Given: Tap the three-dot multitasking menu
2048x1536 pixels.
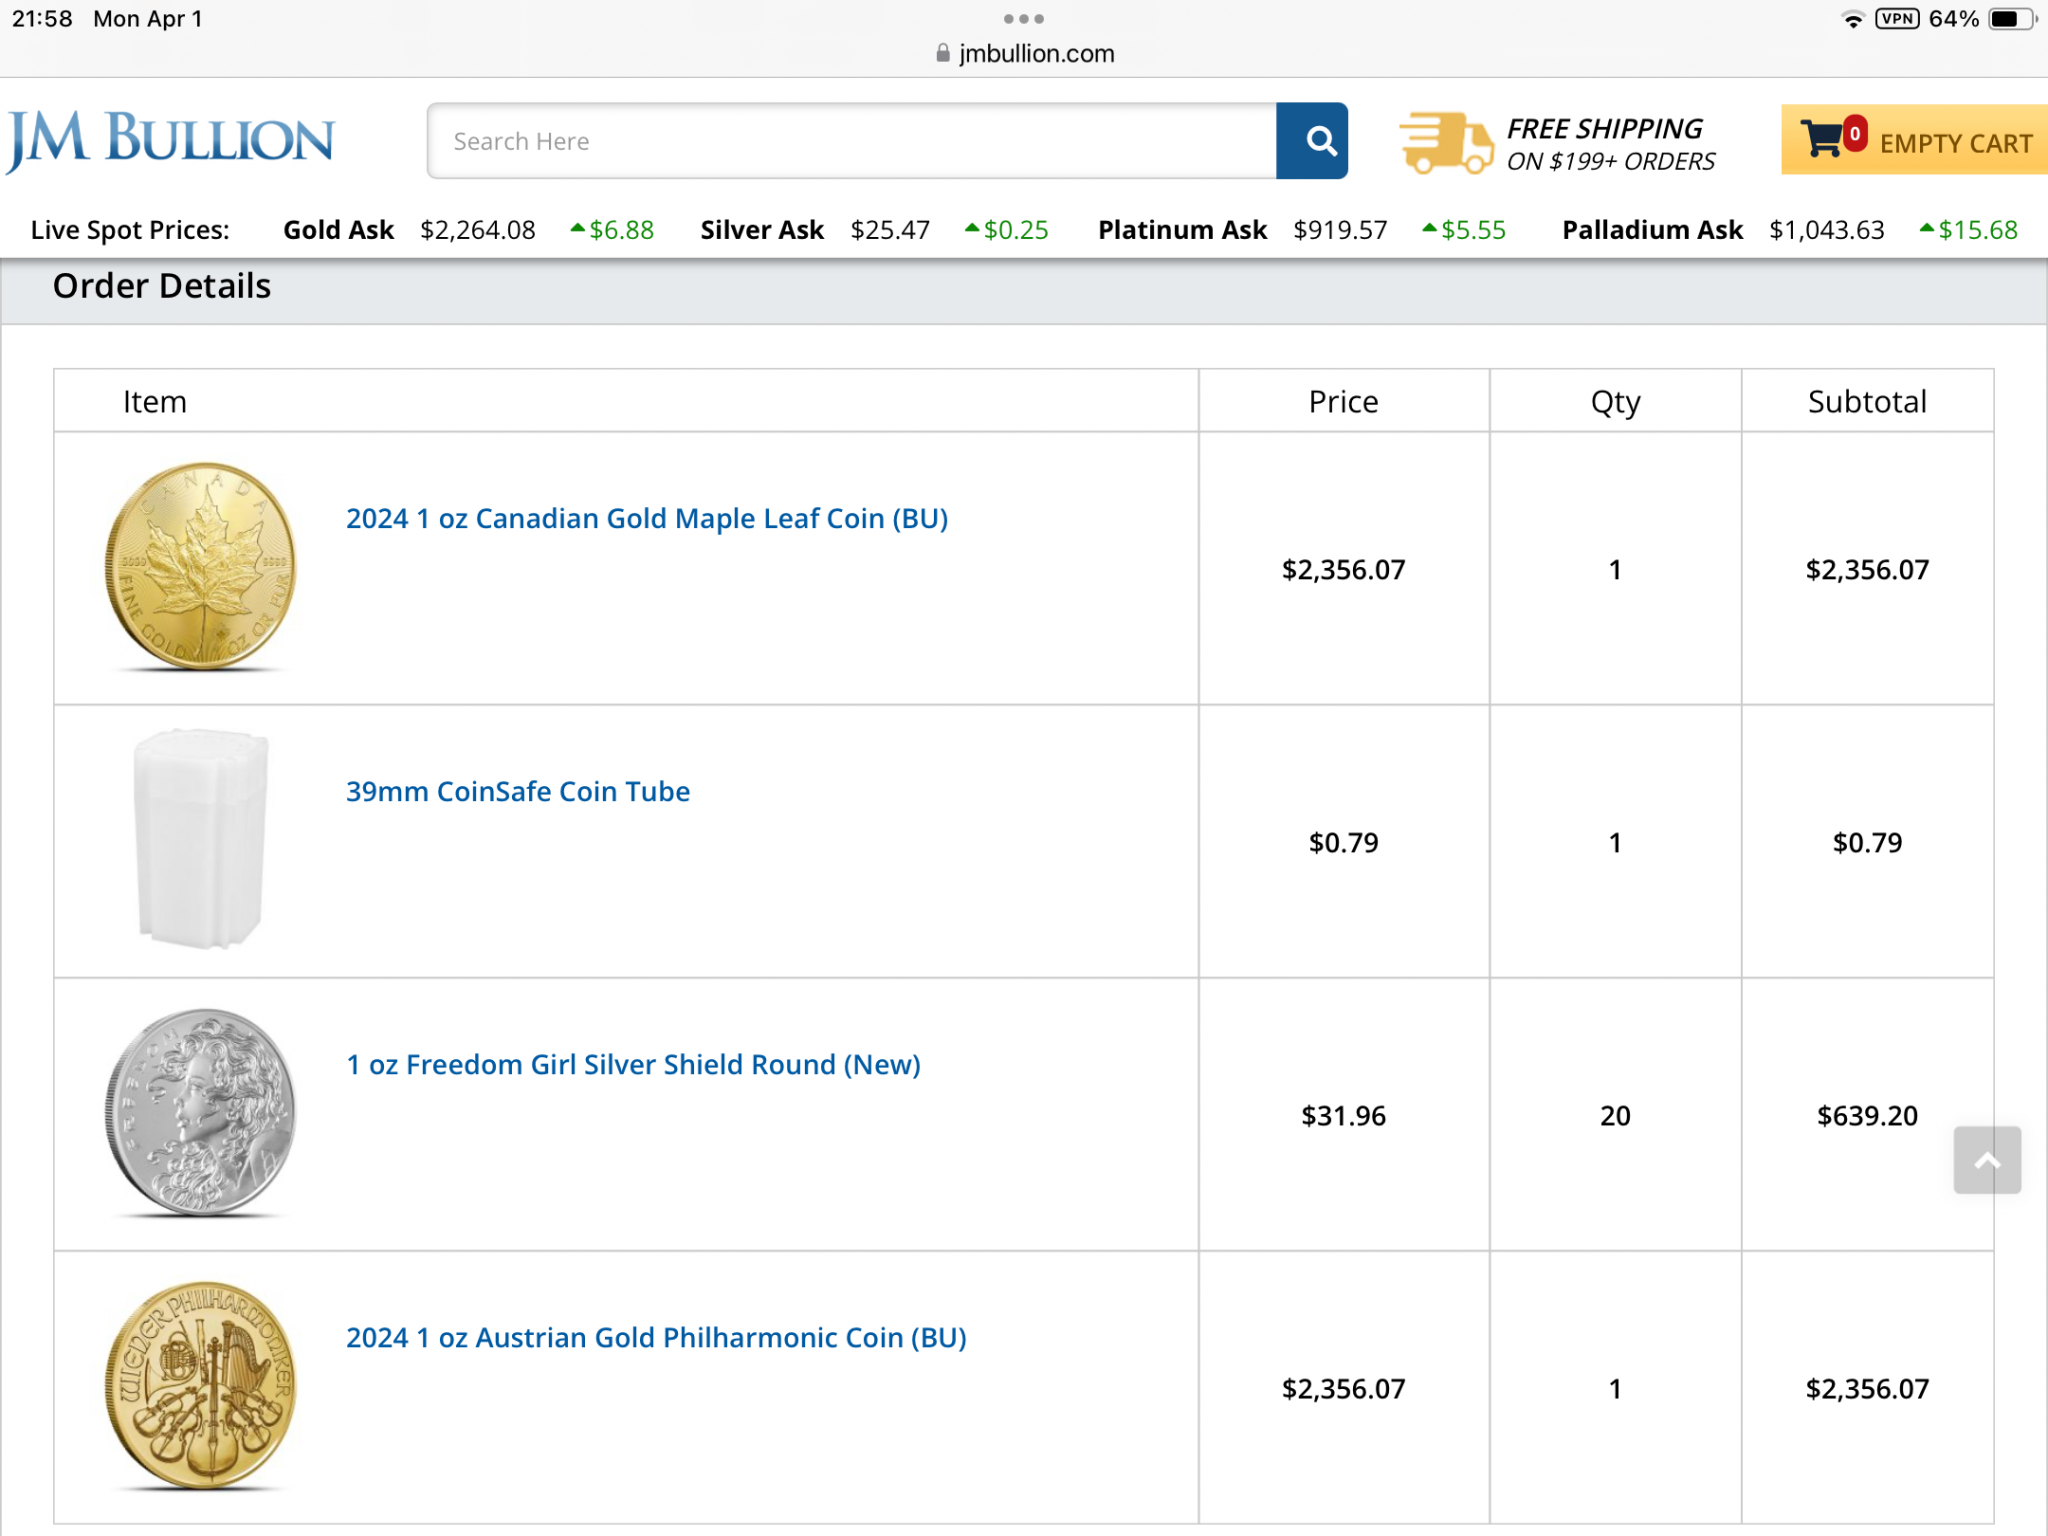Looking at the screenshot, I should point(1024,18).
